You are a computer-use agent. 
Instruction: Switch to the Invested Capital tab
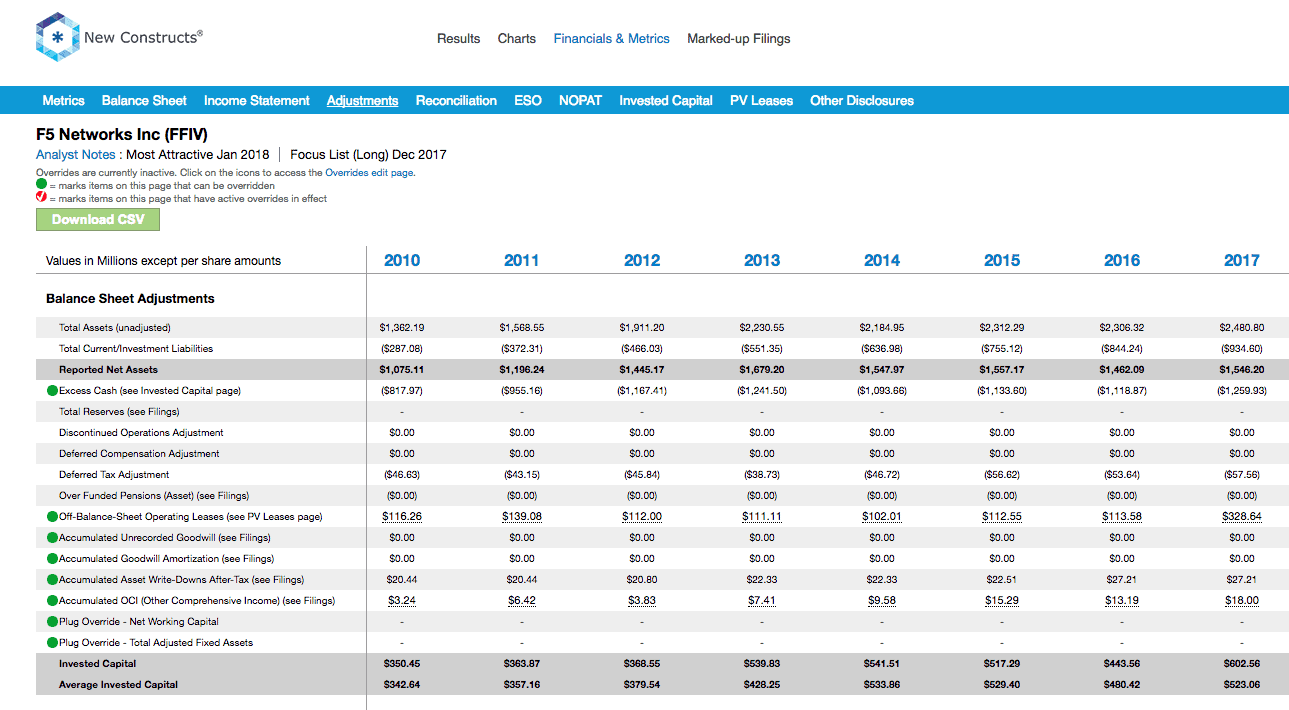[666, 101]
